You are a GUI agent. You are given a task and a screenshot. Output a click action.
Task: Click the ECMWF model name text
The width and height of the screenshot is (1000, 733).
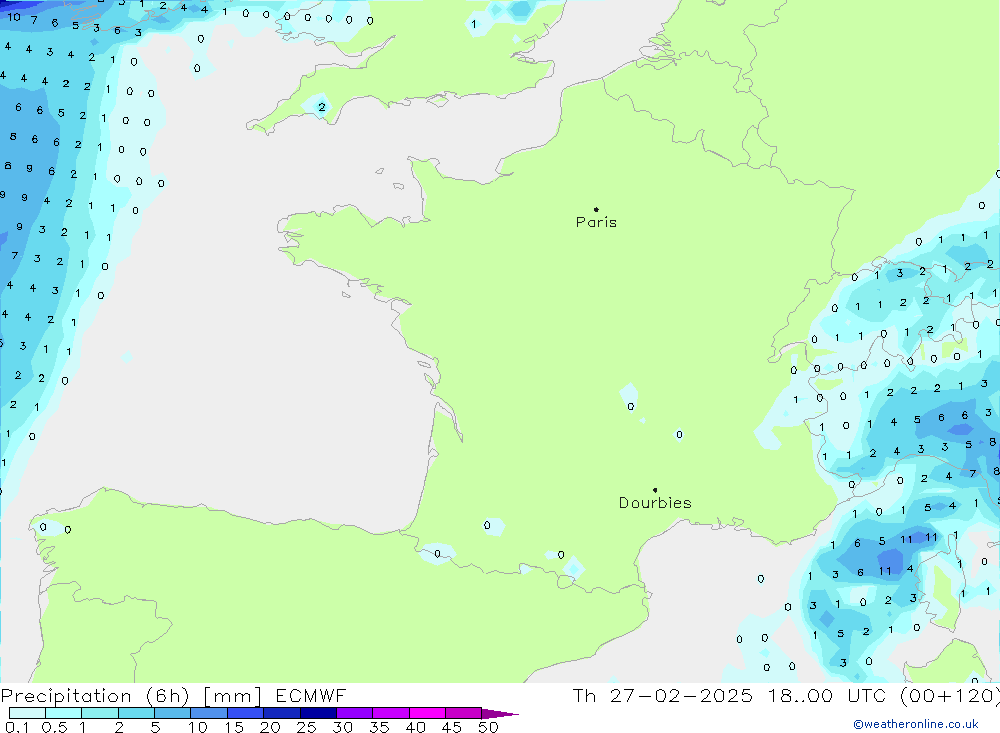point(311,696)
